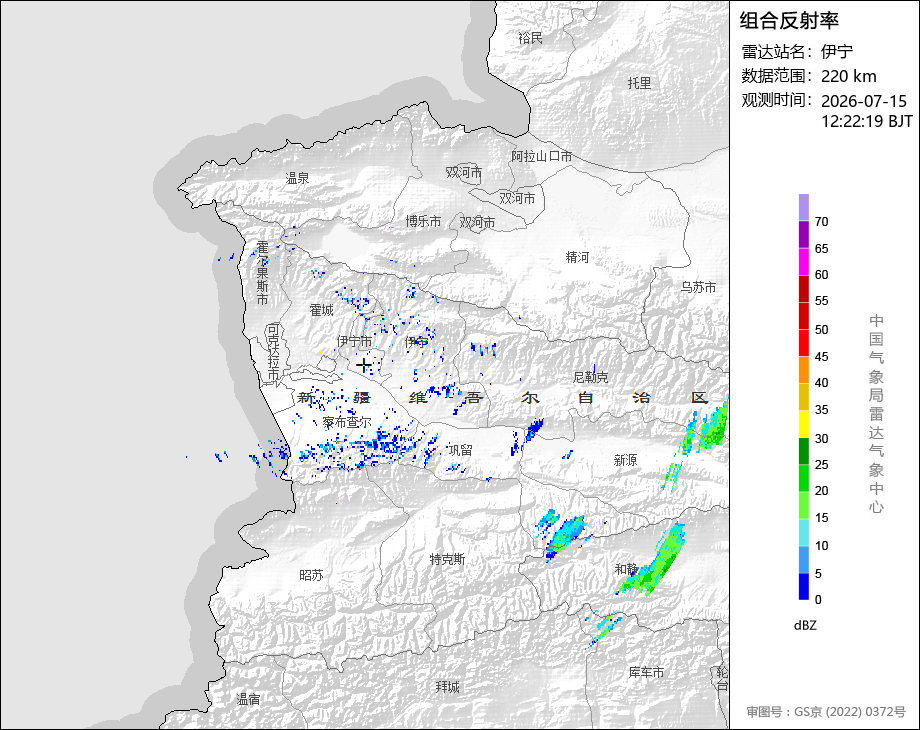Click the 审图号 GS京 (2022) 0372号 text

tap(826, 711)
